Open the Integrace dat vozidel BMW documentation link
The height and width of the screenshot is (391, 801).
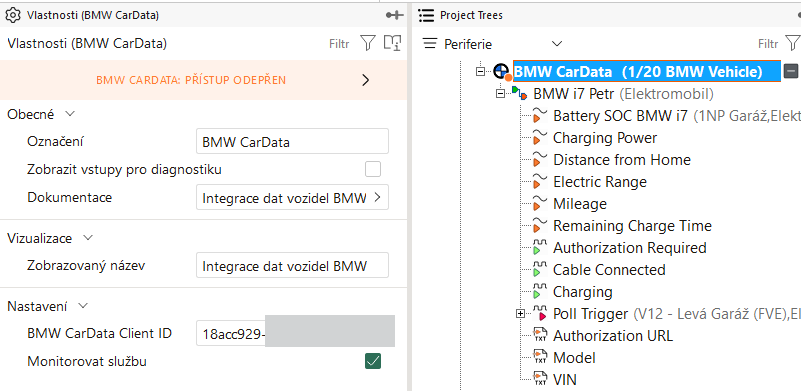pos(292,197)
